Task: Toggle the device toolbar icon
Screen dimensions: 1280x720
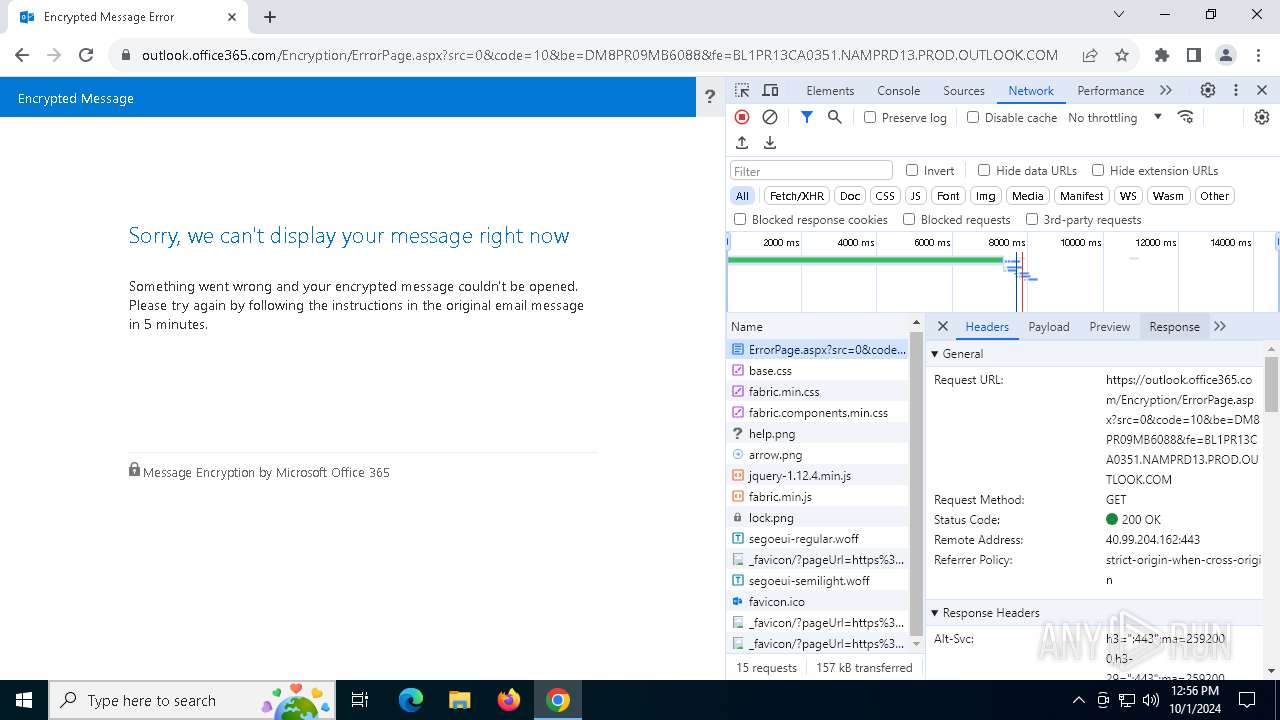Action: click(x=770, y=90)
